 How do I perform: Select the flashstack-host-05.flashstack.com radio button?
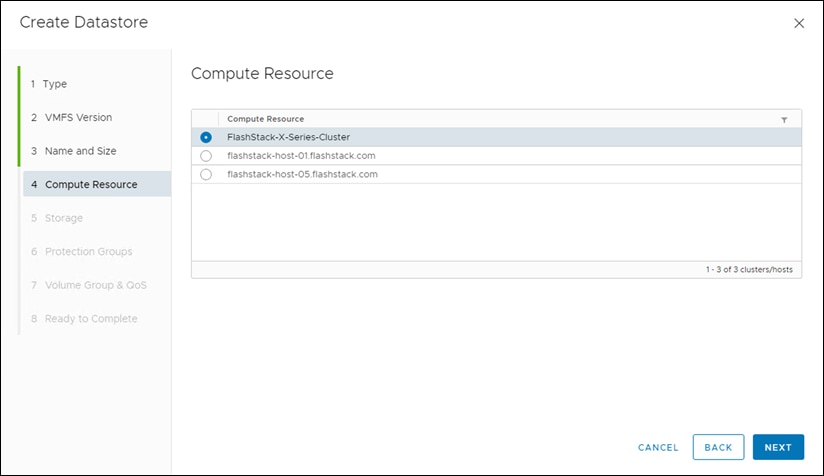206,174
